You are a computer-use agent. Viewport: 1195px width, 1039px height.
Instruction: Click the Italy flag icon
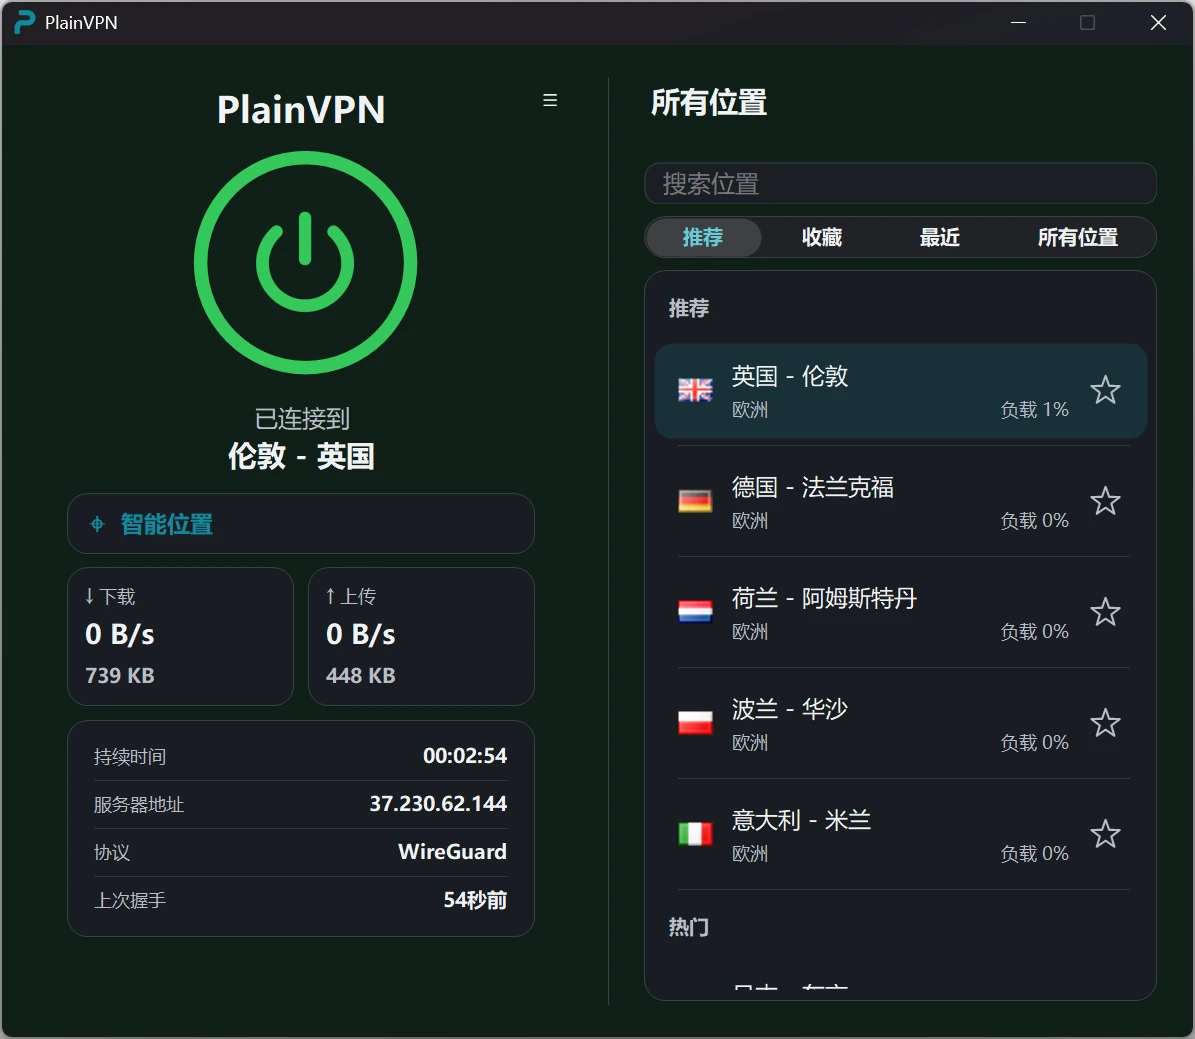[695, 834]
